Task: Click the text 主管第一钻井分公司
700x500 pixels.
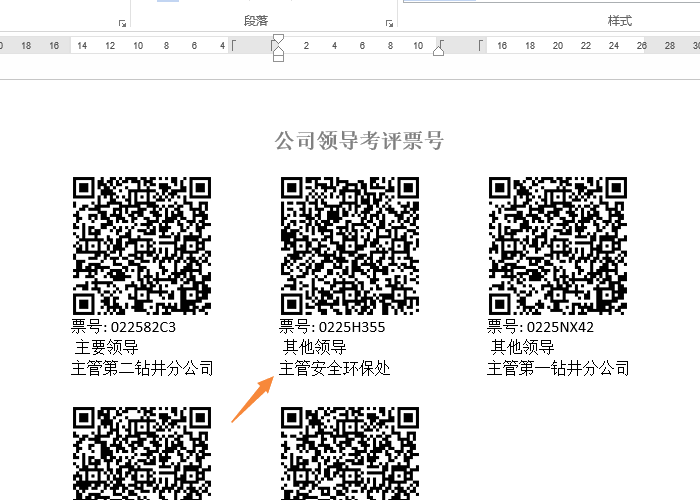Action: (558, 369)
